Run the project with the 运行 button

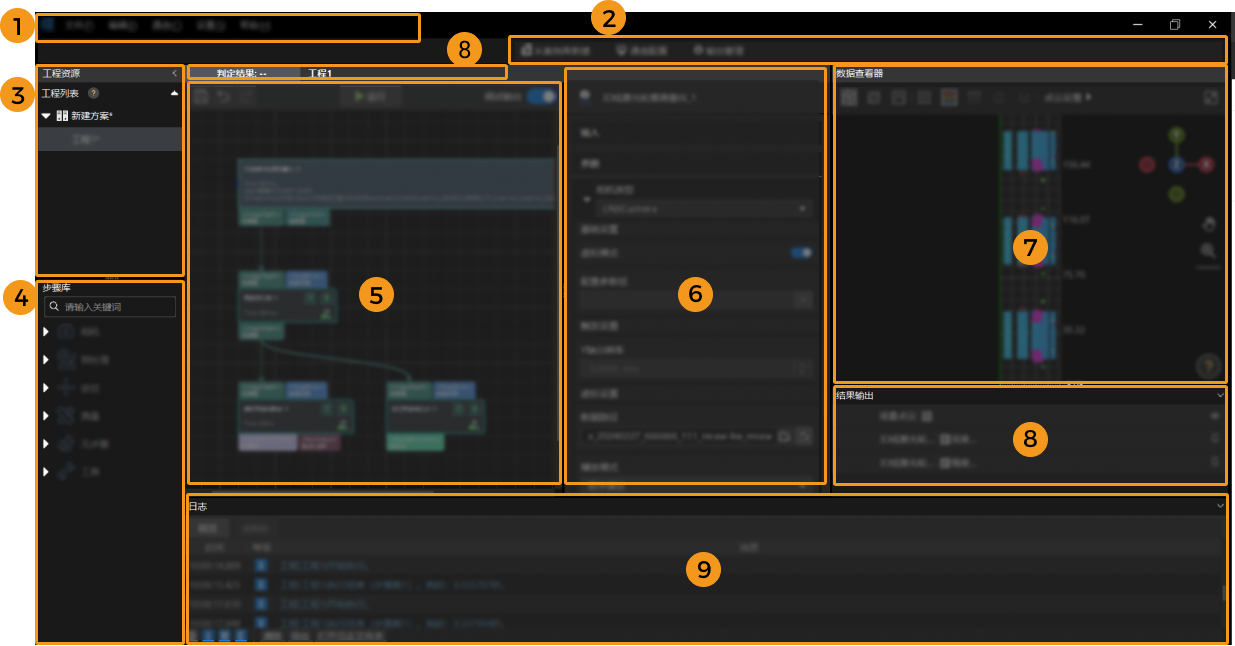pyautogui.click(x=370, y=96)
